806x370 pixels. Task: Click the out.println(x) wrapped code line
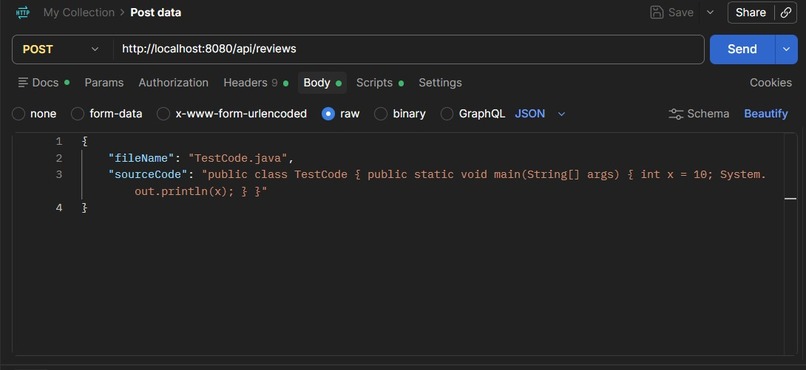[201, 191]
